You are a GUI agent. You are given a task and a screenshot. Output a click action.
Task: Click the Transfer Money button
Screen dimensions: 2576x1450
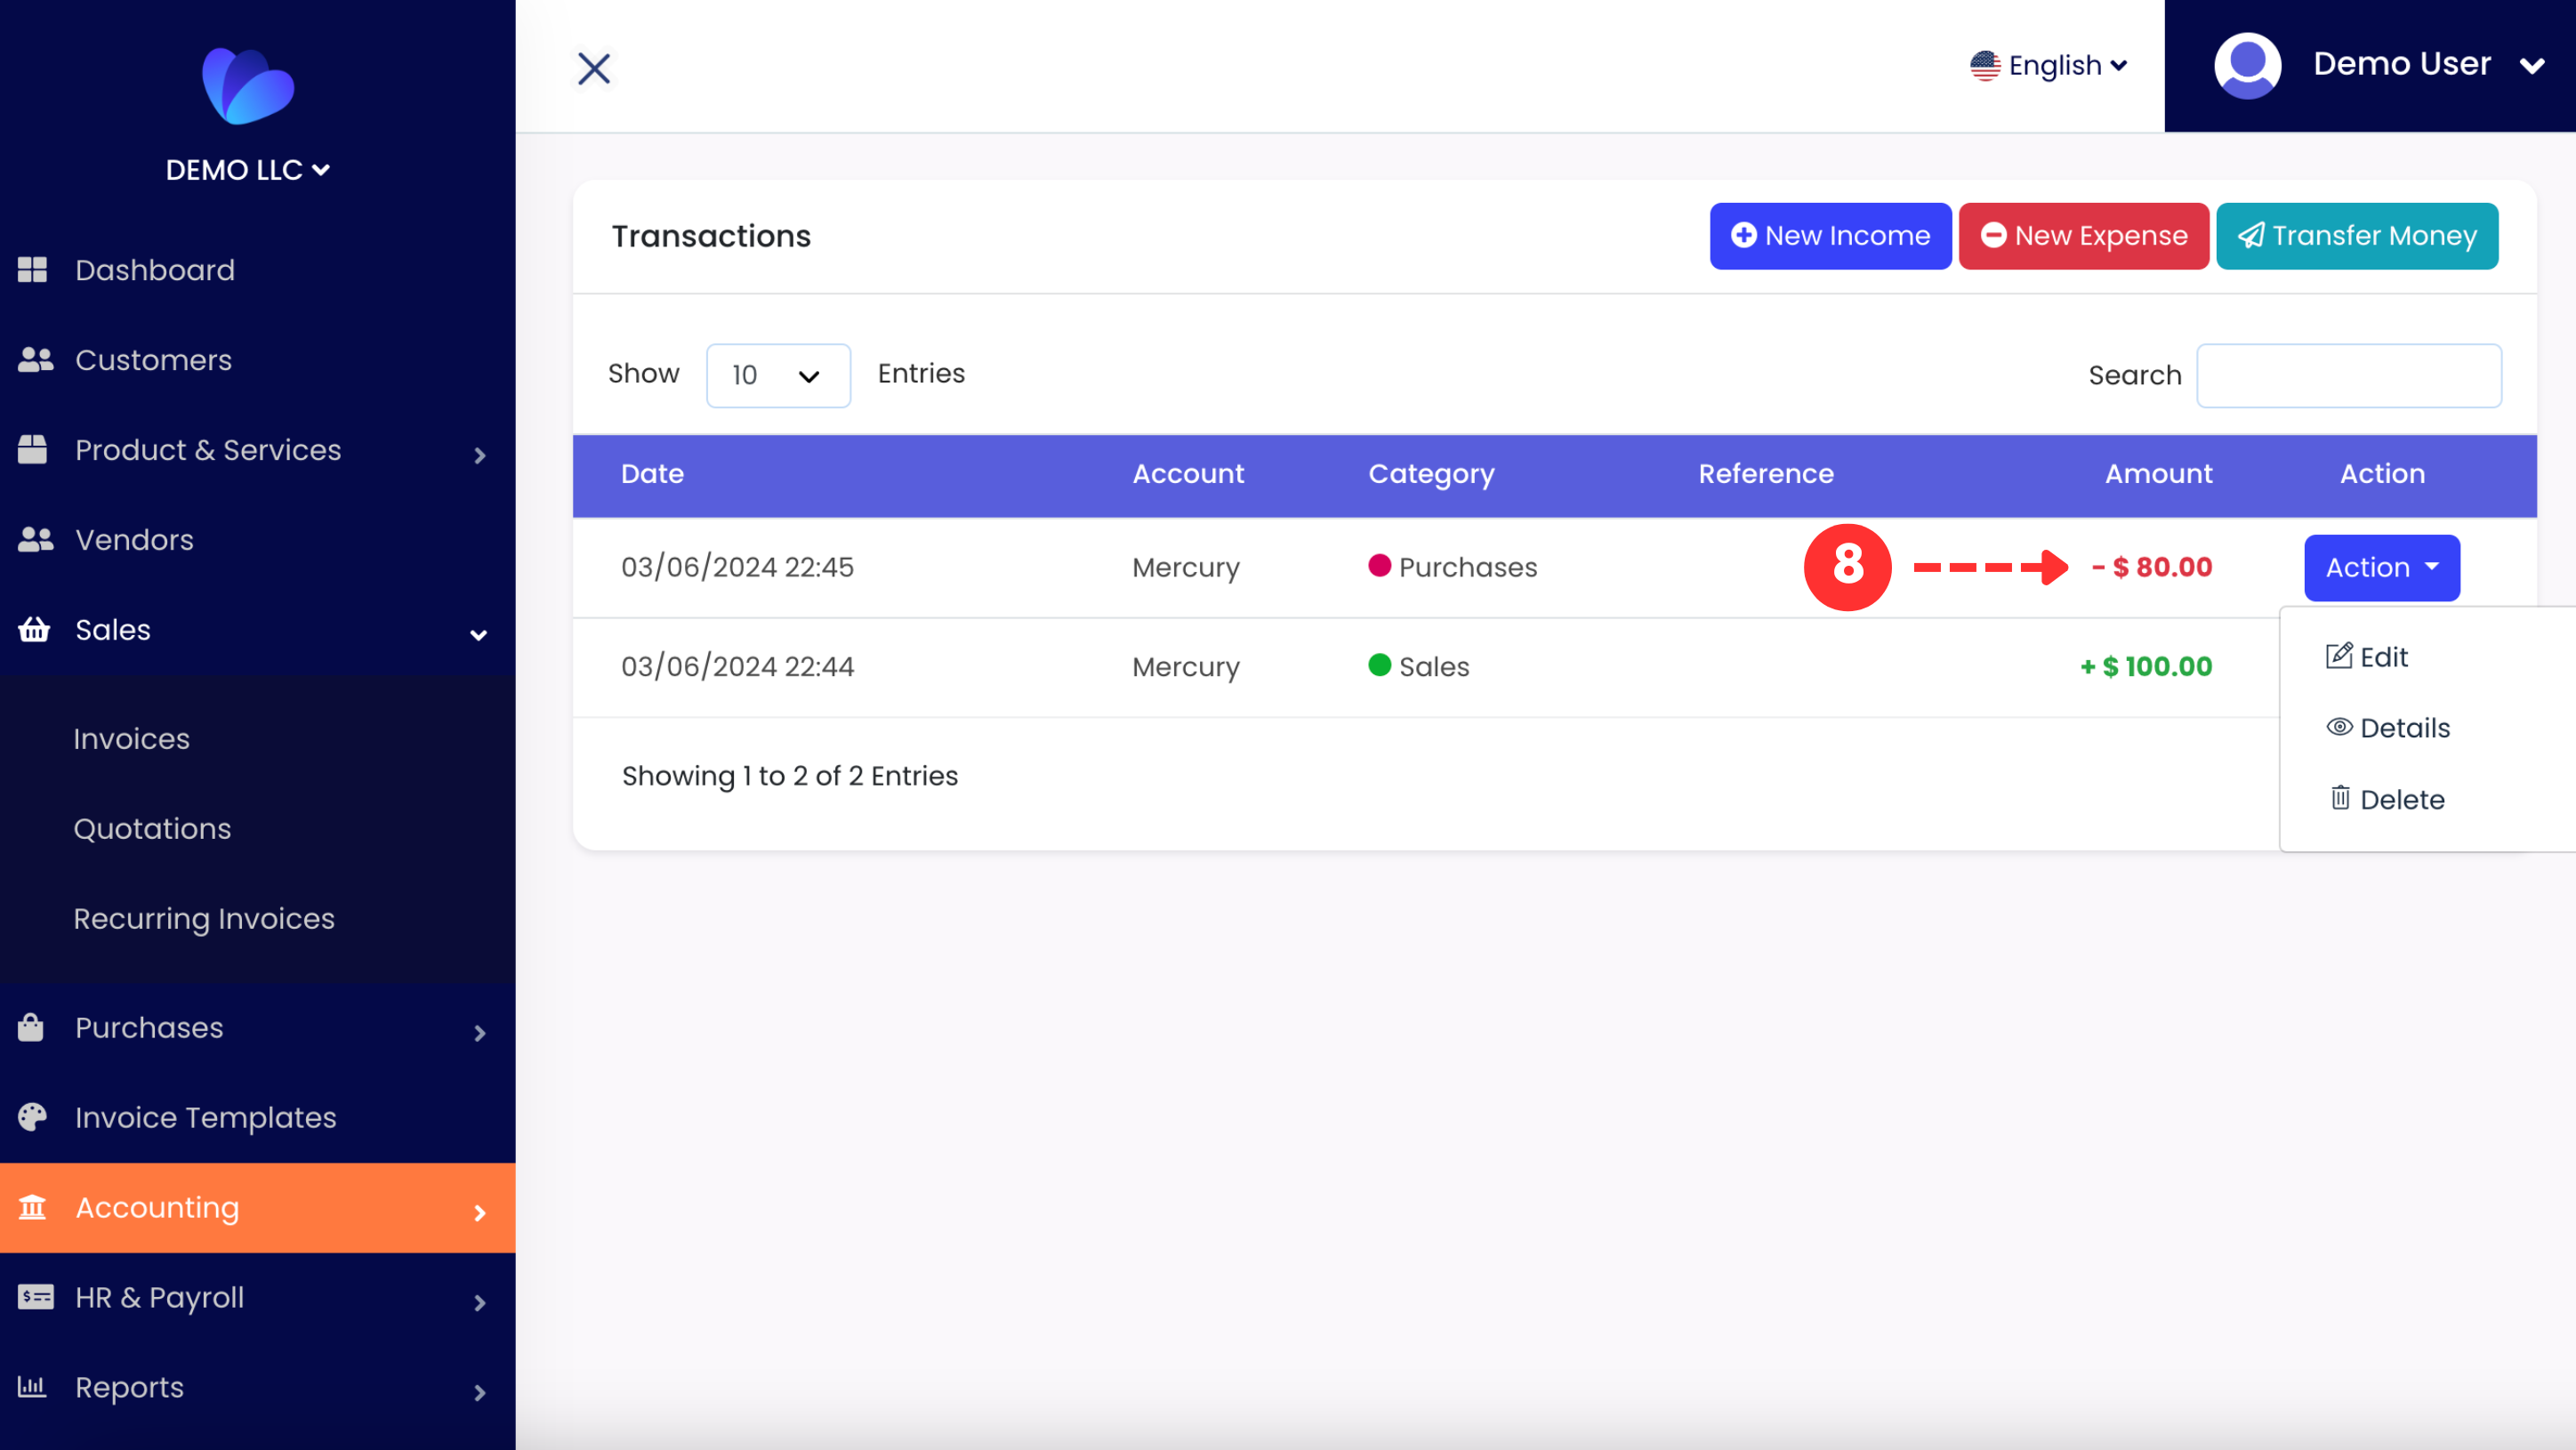[x=2357, y=236]
